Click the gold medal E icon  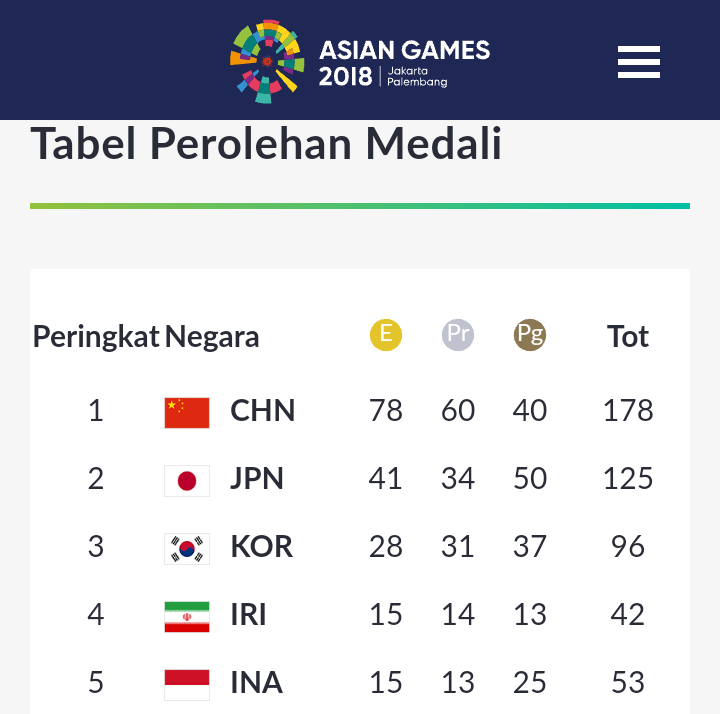point(386,335)
